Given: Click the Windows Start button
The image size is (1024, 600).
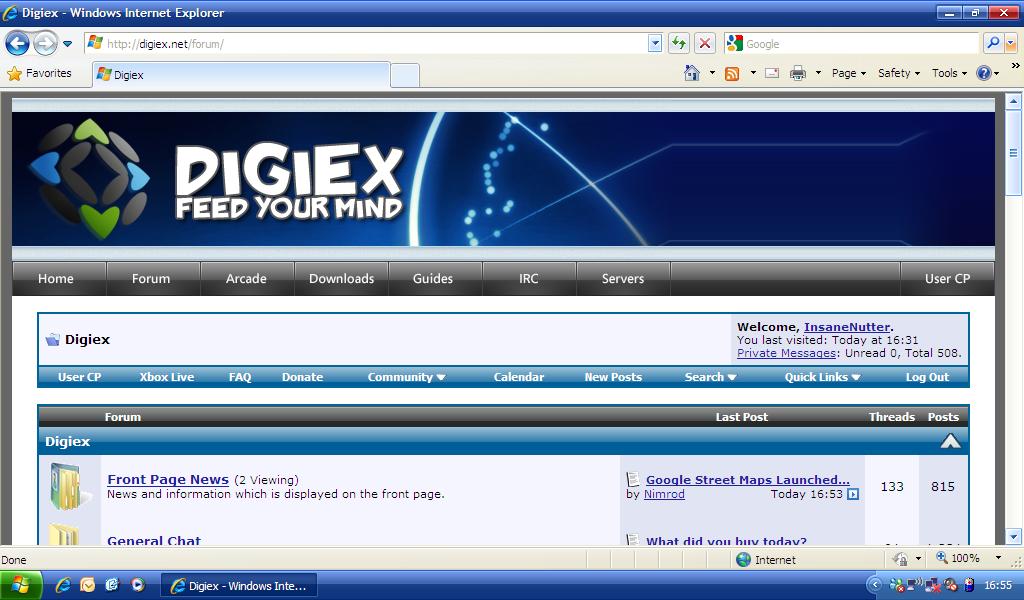Looking at the screenshot, I should [x=21, y=586].
